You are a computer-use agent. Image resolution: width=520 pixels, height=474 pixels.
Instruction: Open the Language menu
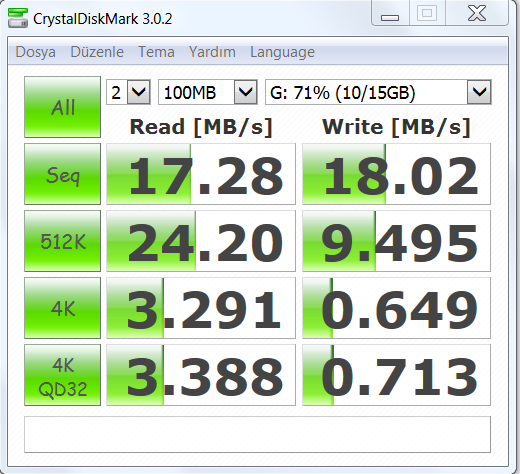pos(282,52)
